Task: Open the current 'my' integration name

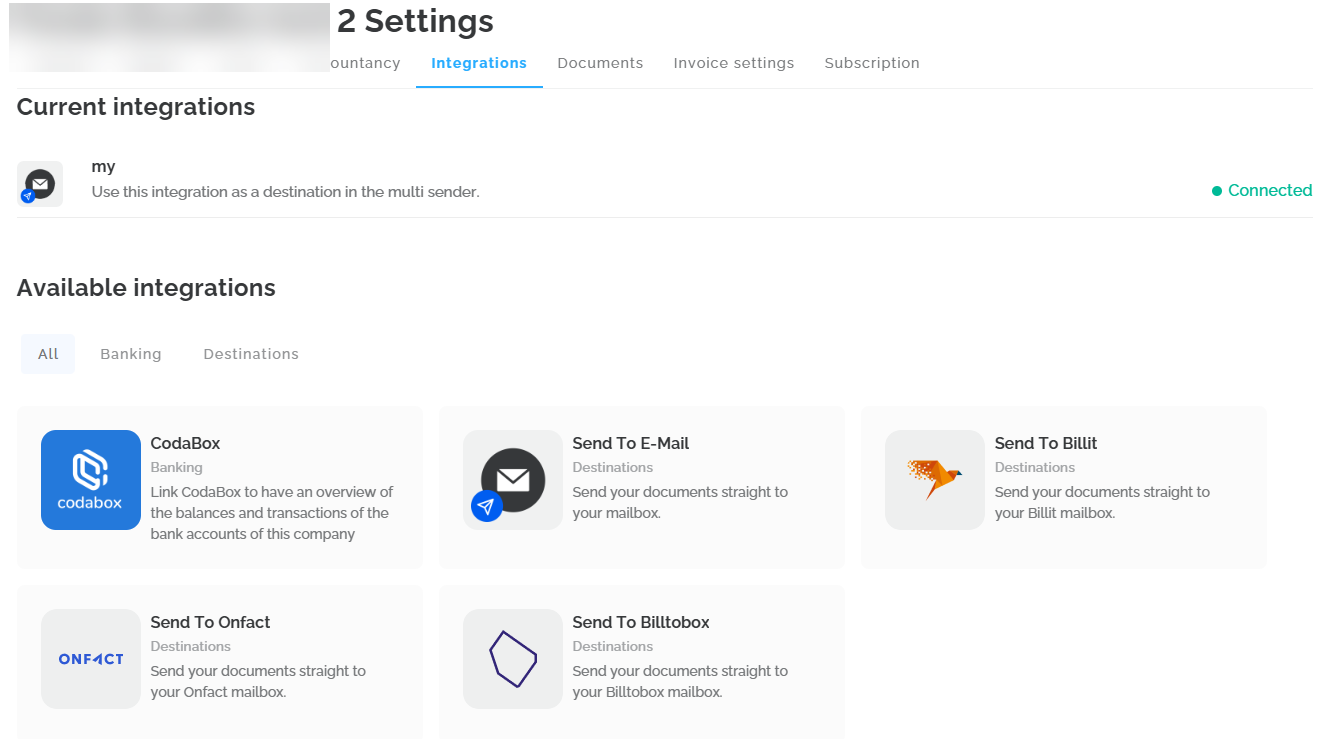Action: point(104,167)
